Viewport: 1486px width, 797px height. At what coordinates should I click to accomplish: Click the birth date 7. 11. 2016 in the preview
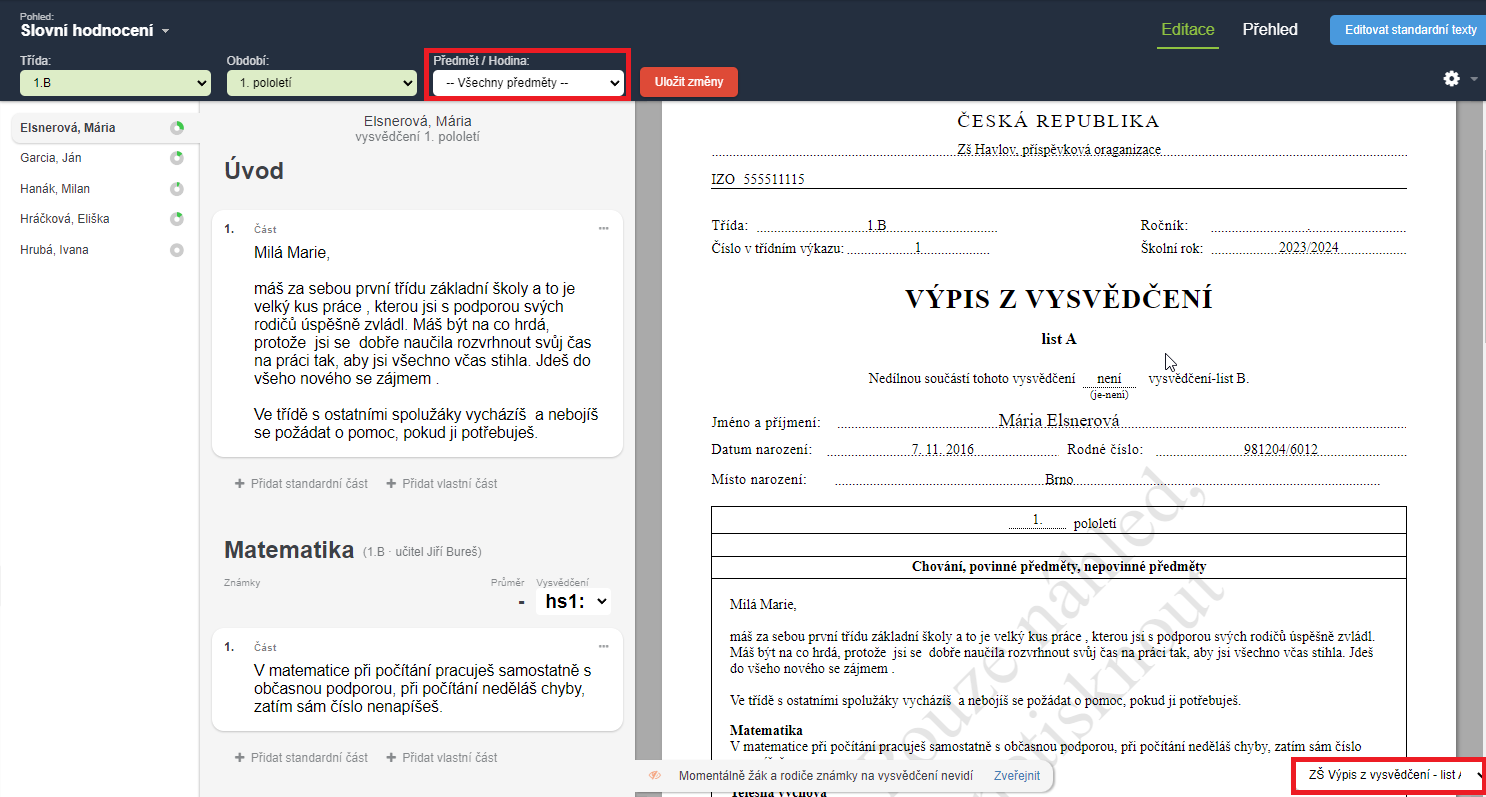tap(943, 450)
